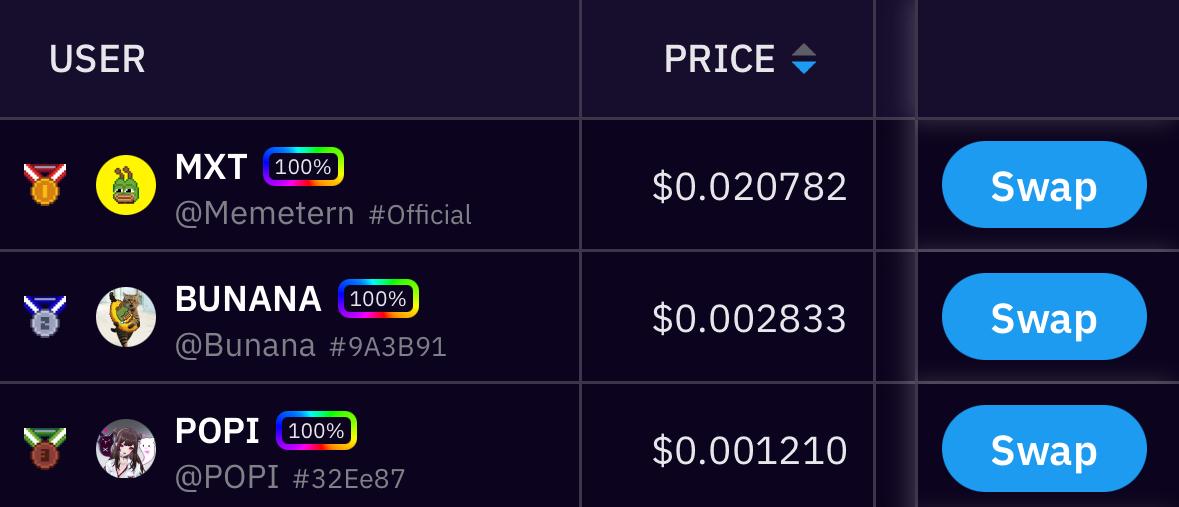Open the MXT frog avatar
Screen dimensions: 1179x507
(126, 185)
